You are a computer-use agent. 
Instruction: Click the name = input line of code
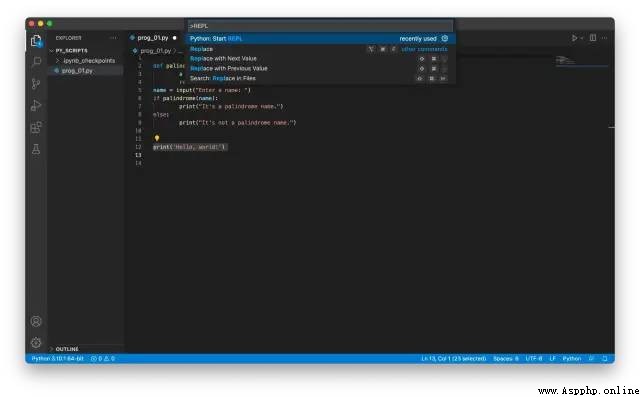pos(202,90)
